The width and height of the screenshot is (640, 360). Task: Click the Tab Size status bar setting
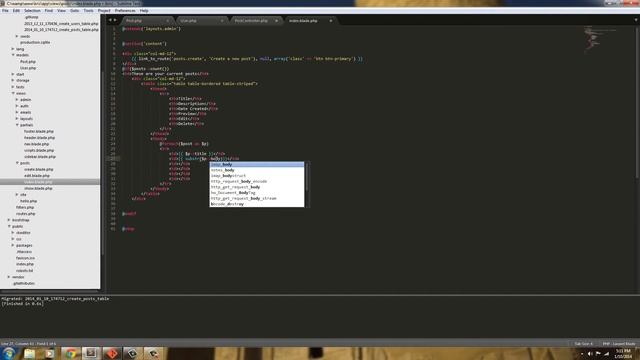584,344
